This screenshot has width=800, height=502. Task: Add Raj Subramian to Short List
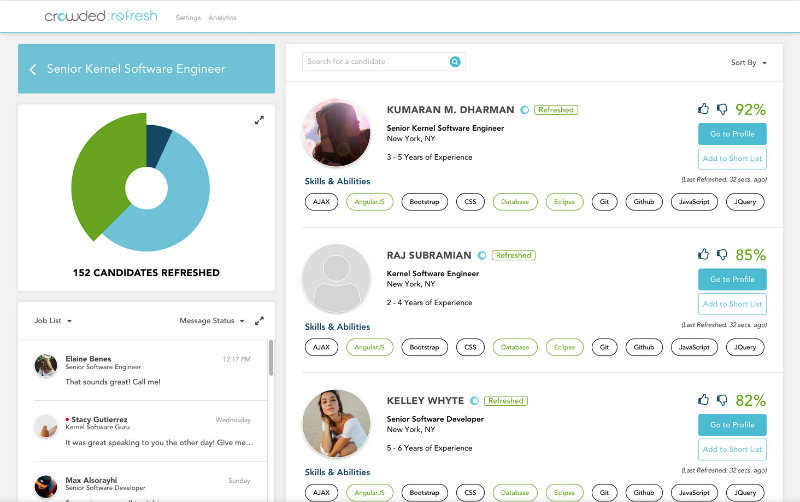tap(732, 304)
